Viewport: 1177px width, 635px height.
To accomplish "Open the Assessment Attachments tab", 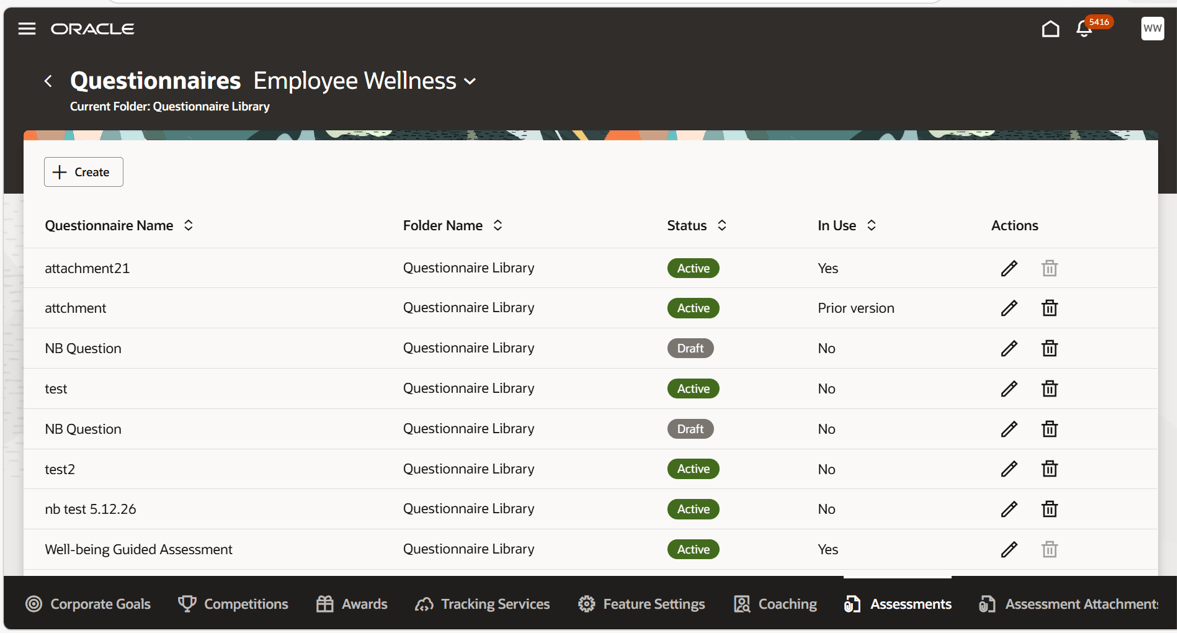I will click(x=1068, y=604).
